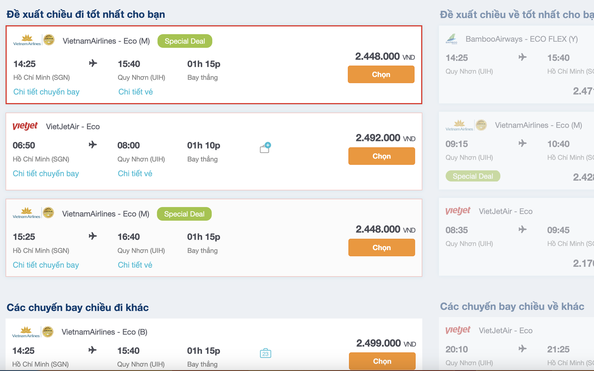Screen dimensions: 594x371
Task: Click airplane icon on 15:25 departure flight
Action: [93, 236]
